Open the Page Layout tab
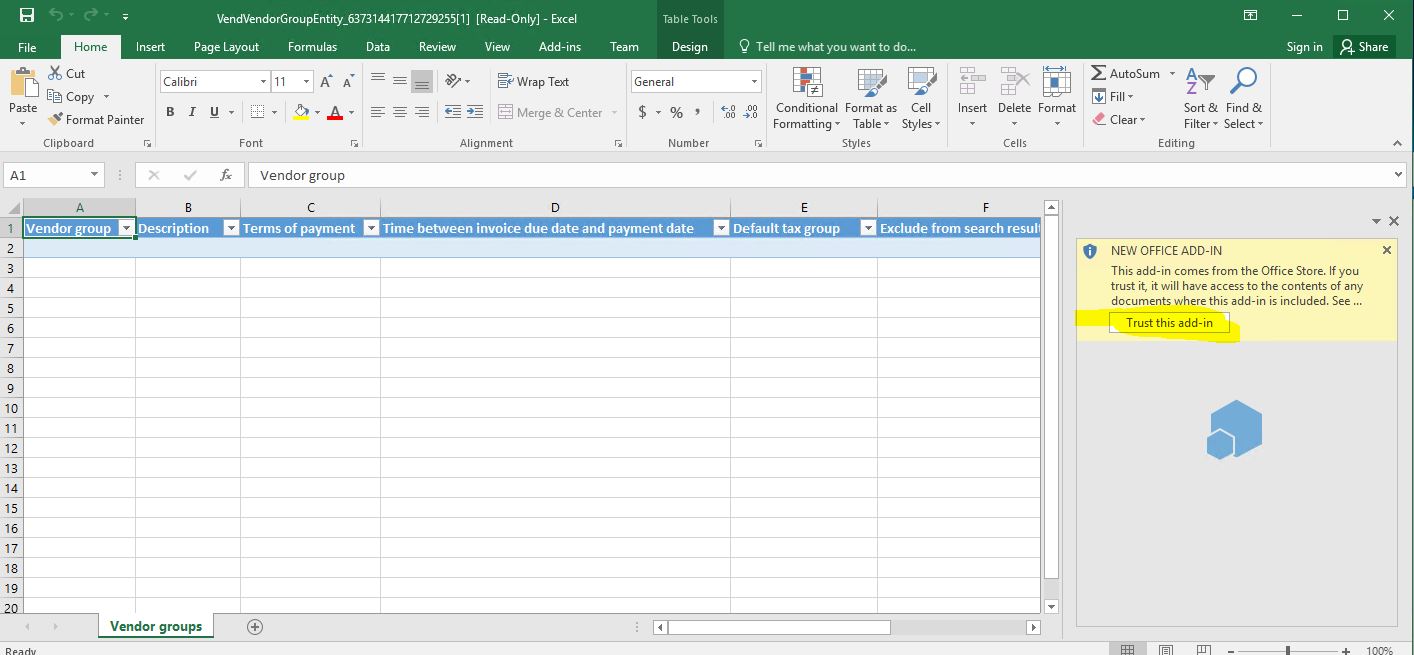 tap(226, 47)
